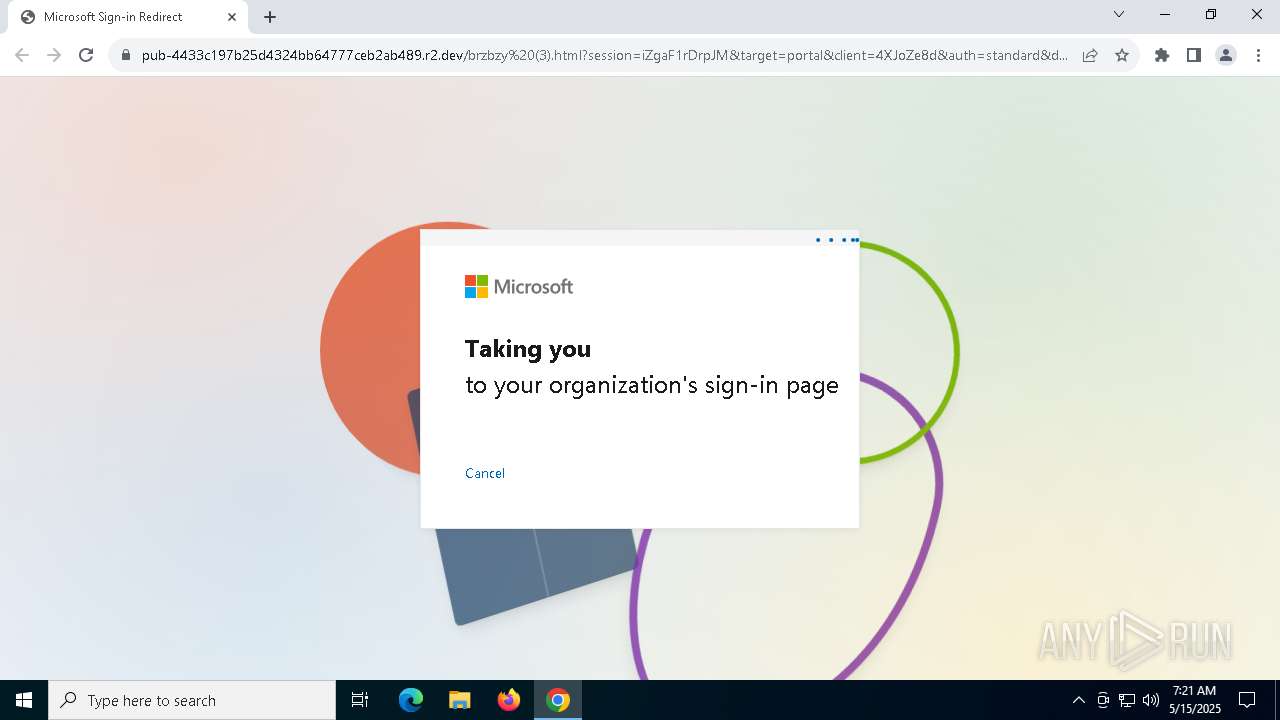
Task: Select the Microsoft Sign-in Redirect tab
Action: pyautogui.click(x=126, y=17)
